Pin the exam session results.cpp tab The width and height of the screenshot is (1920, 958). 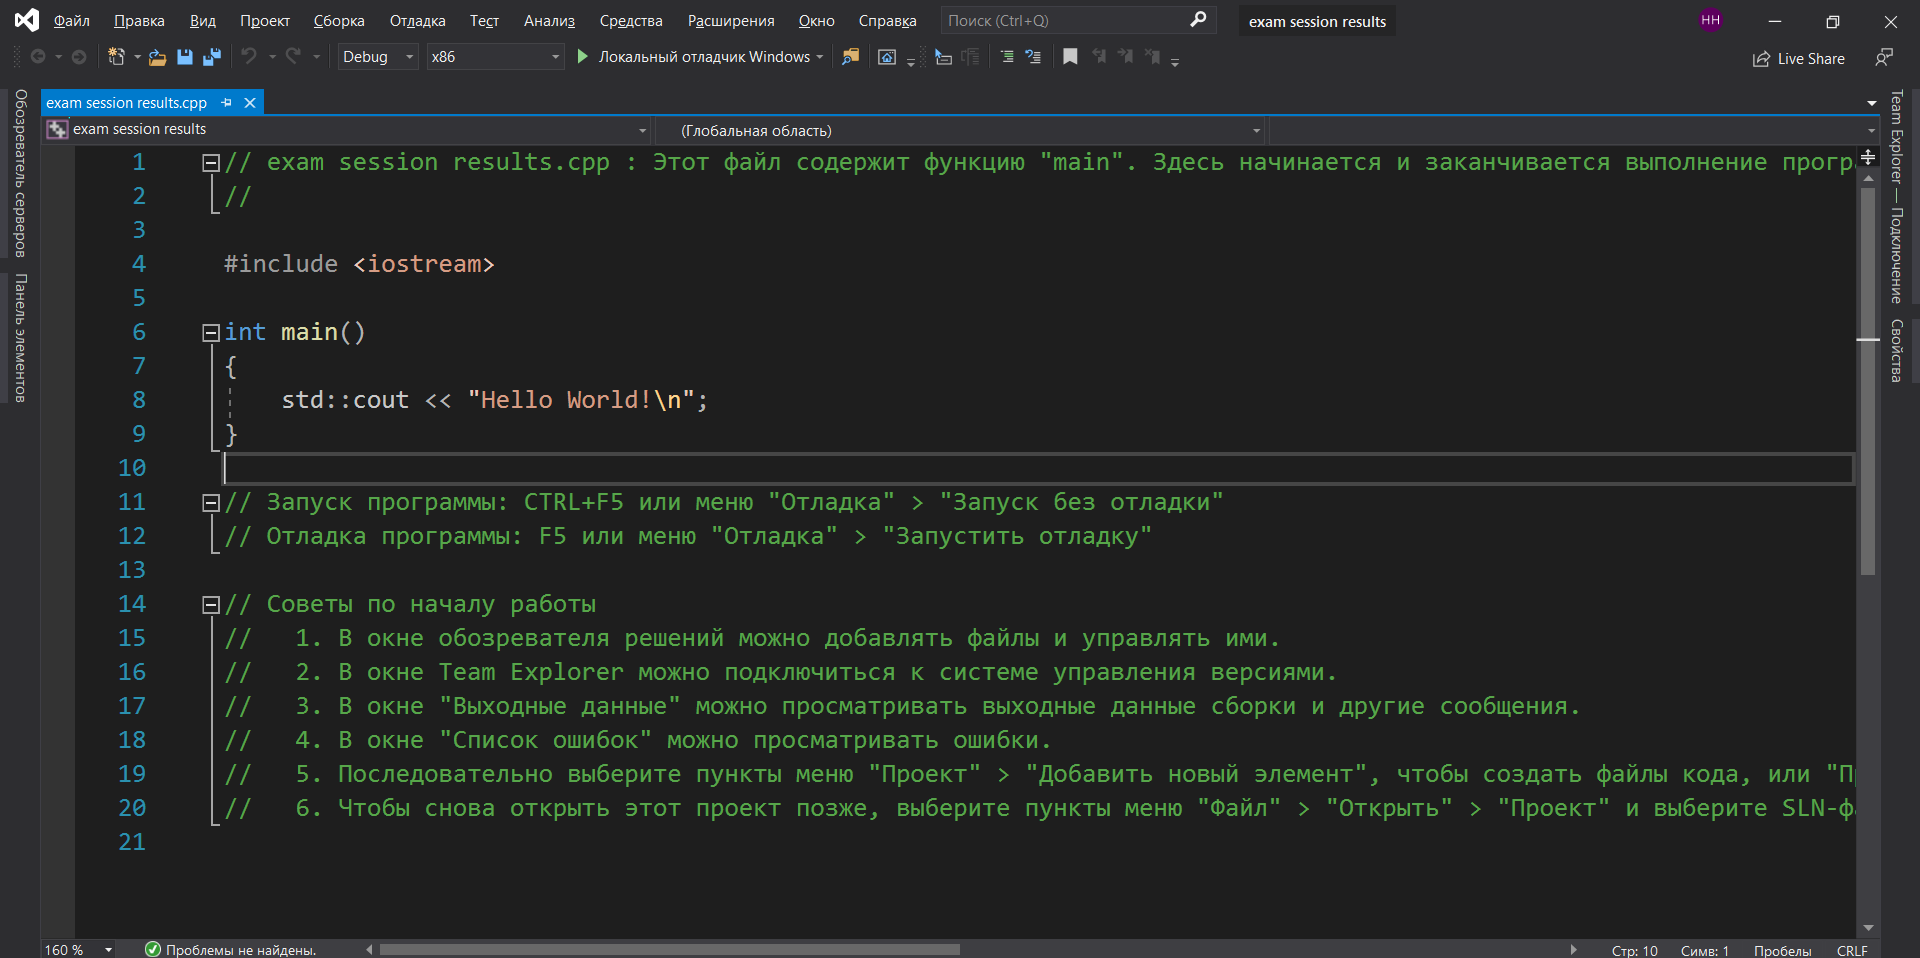click(x=227, y=103)
